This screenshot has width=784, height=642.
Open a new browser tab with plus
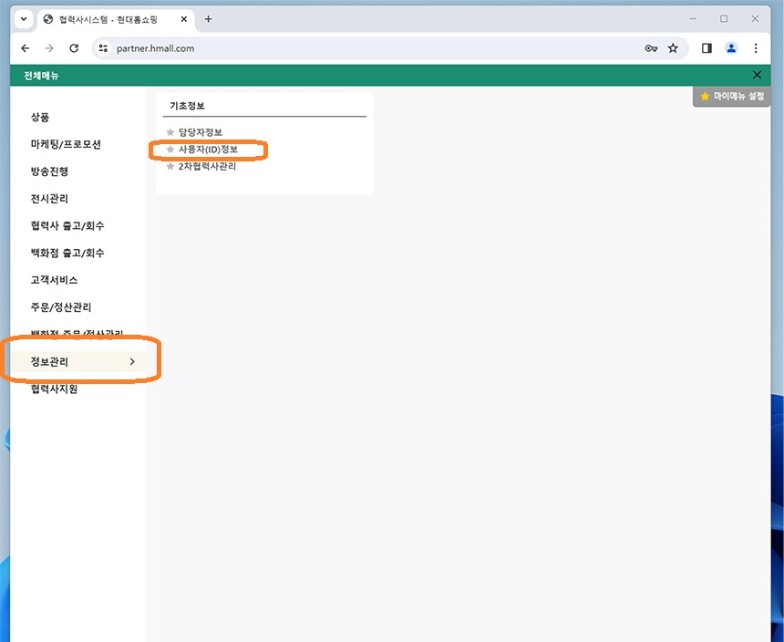pyautogui.click(x=208, y=19)
